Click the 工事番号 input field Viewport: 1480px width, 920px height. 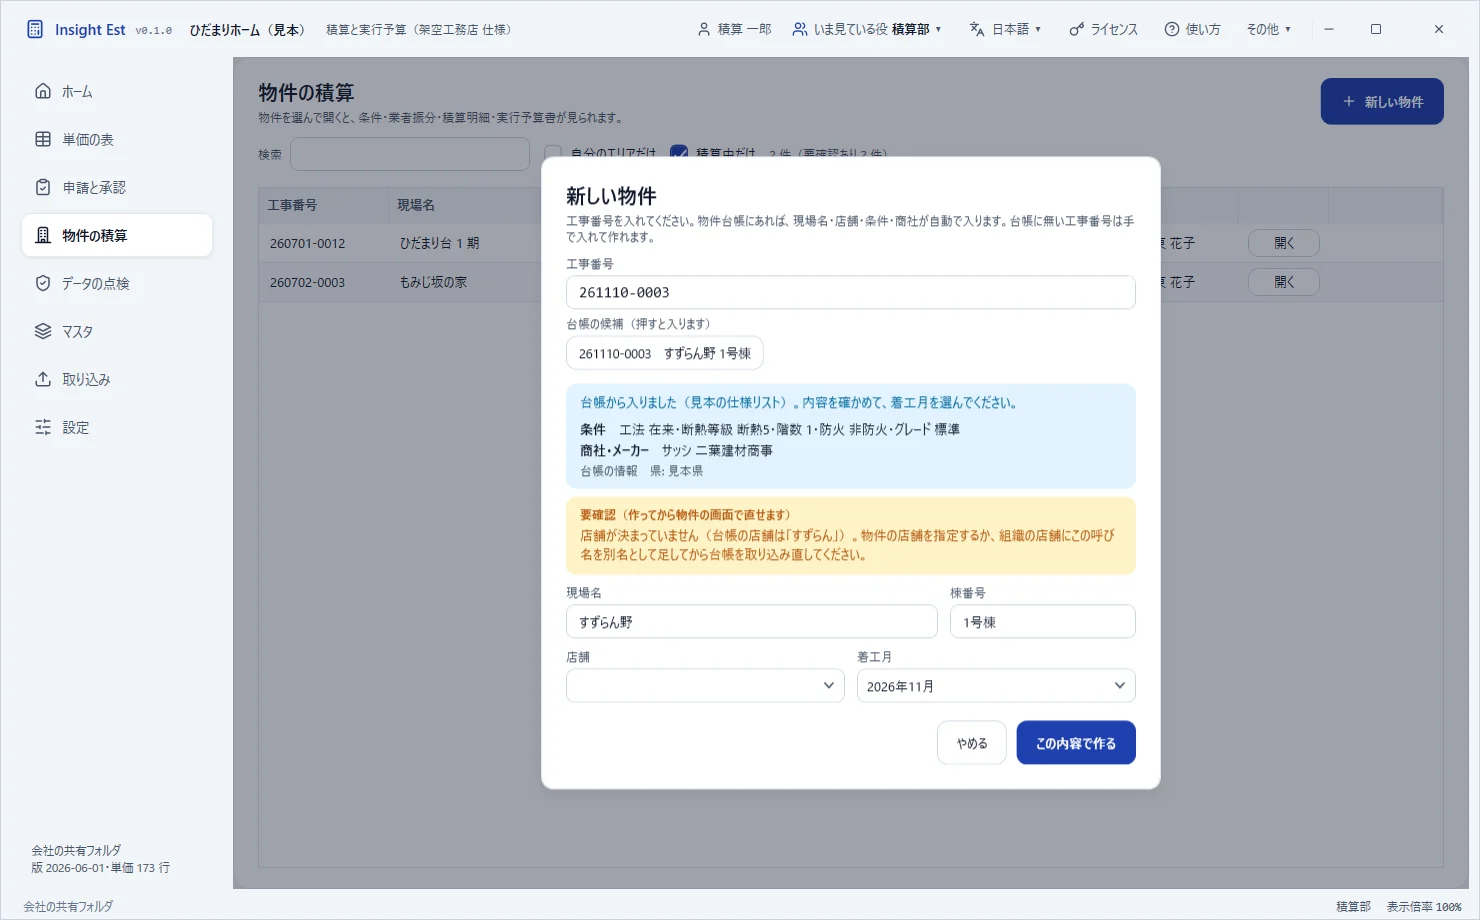coord(851,292)
